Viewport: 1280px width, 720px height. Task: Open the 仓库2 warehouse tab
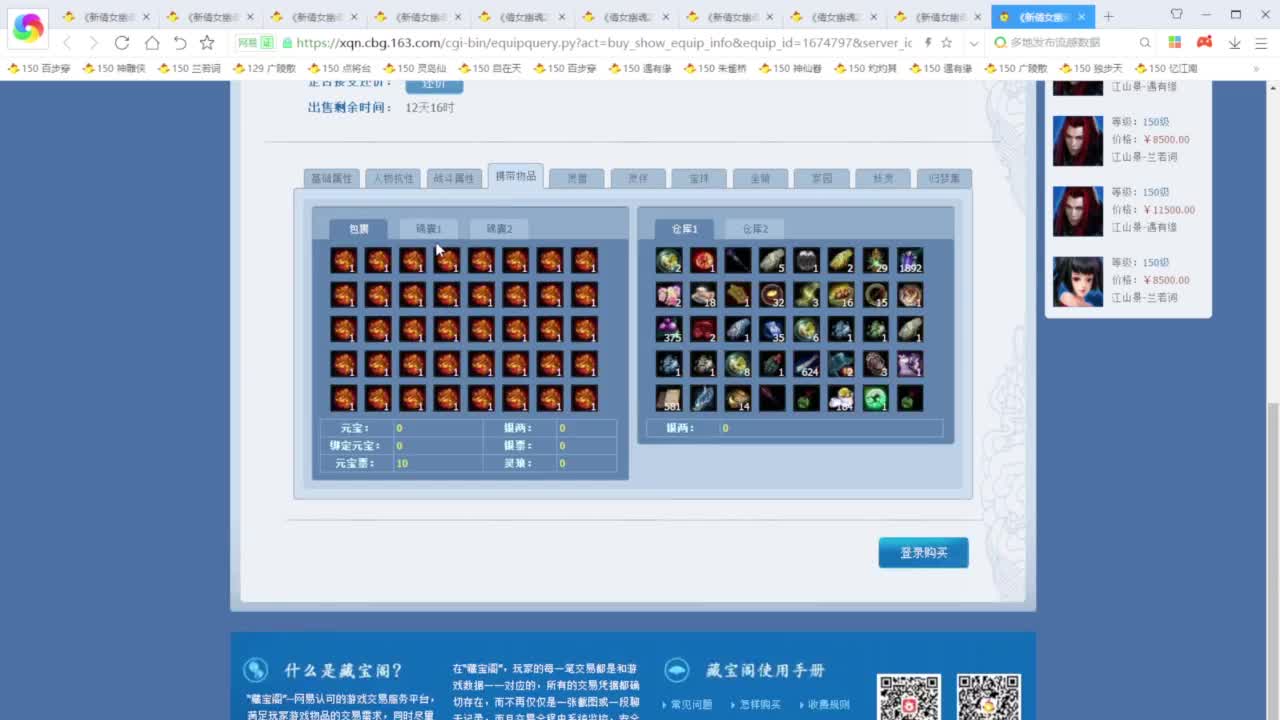(754, 229)
